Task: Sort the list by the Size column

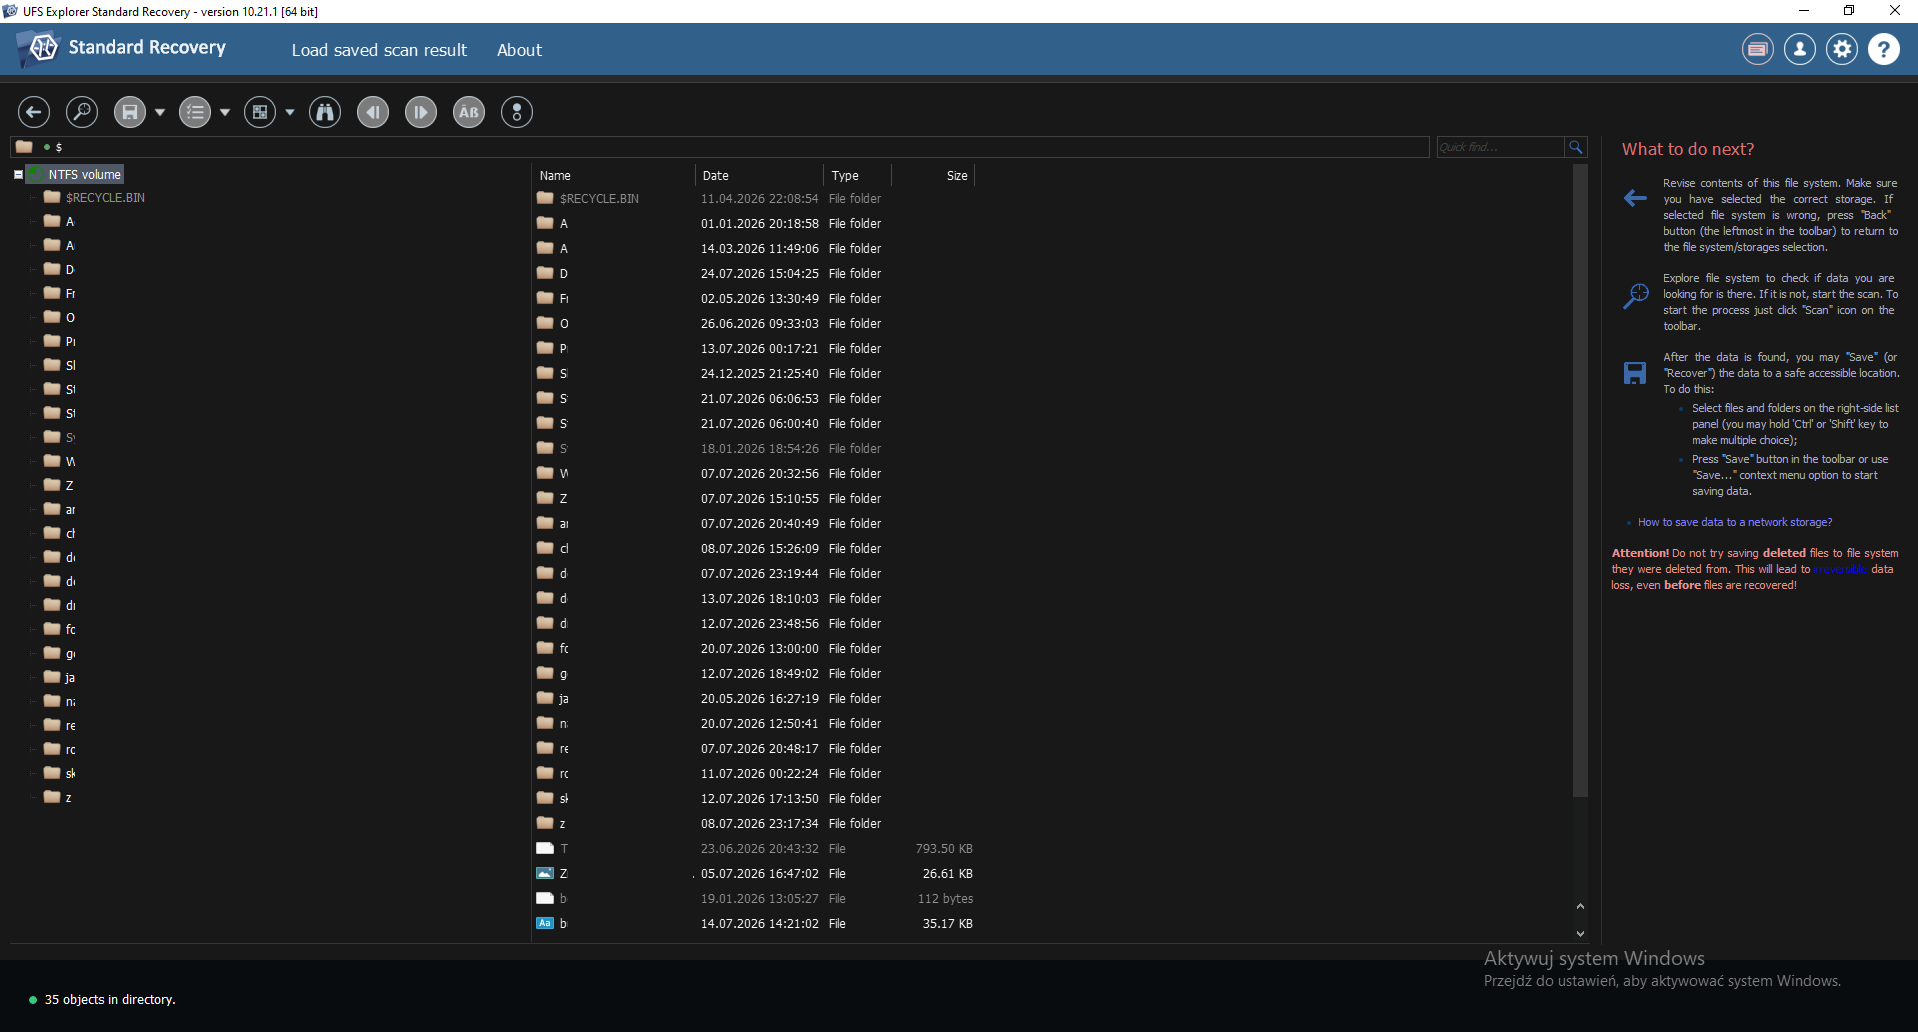Action: [933, 176]
